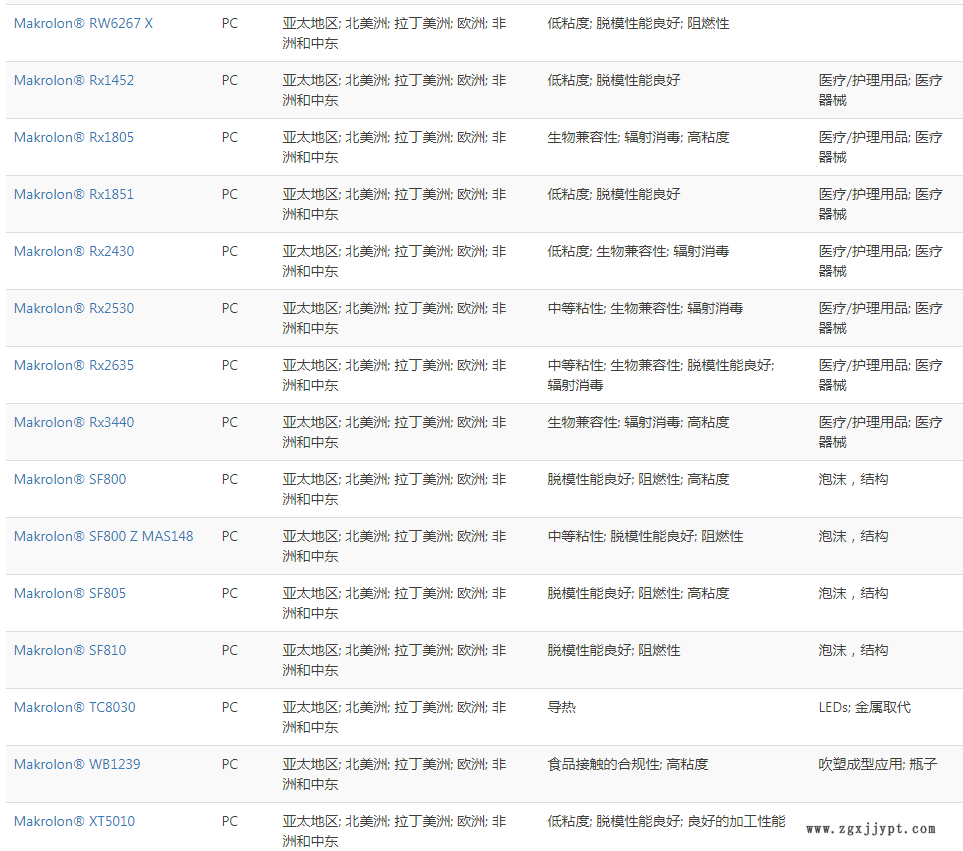Click the 导热 feature text for TC8030
The image size is (963, 851).
(561, 707)
